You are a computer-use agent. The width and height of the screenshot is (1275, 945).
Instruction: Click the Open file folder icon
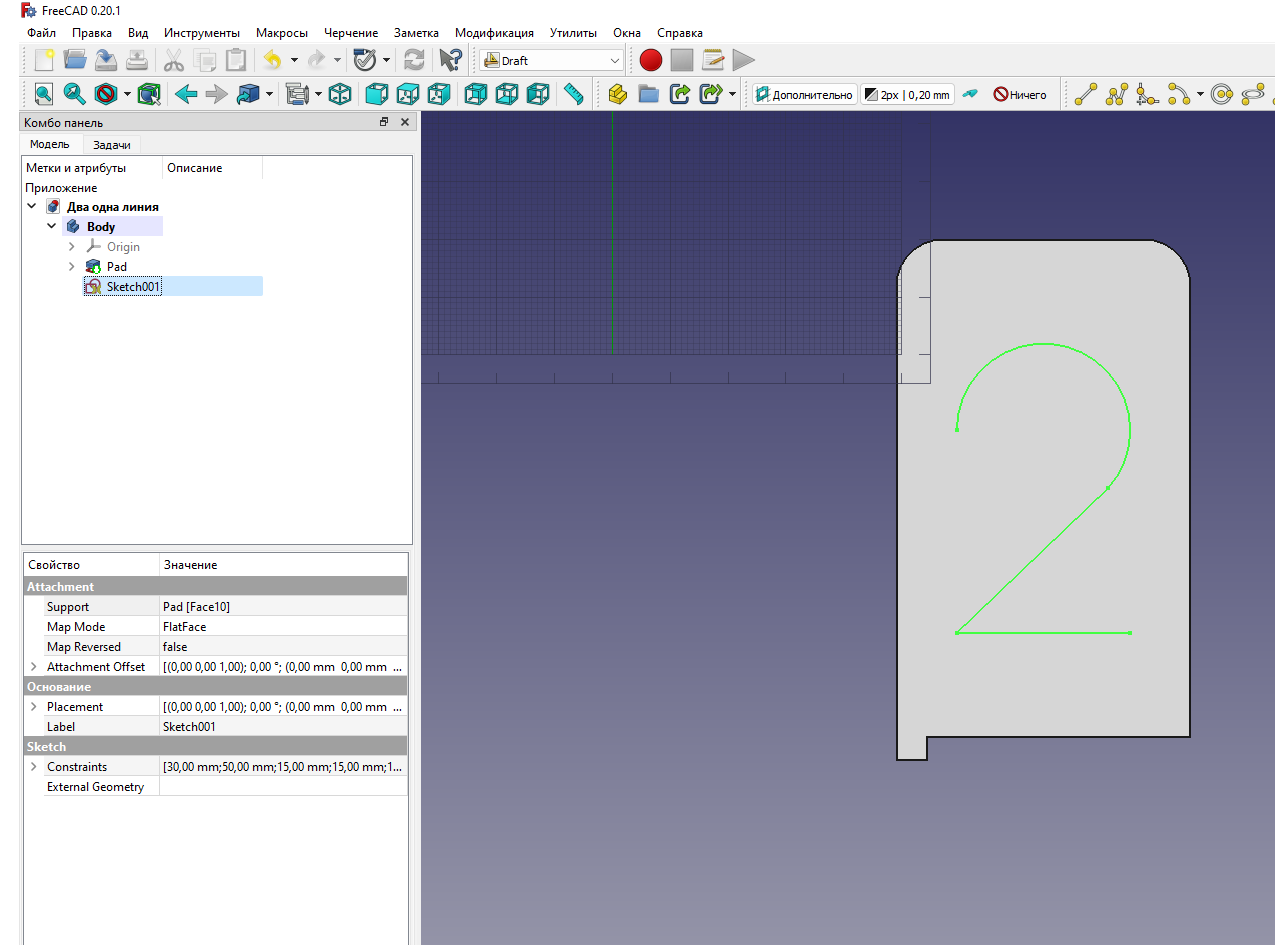click(75, 61)
